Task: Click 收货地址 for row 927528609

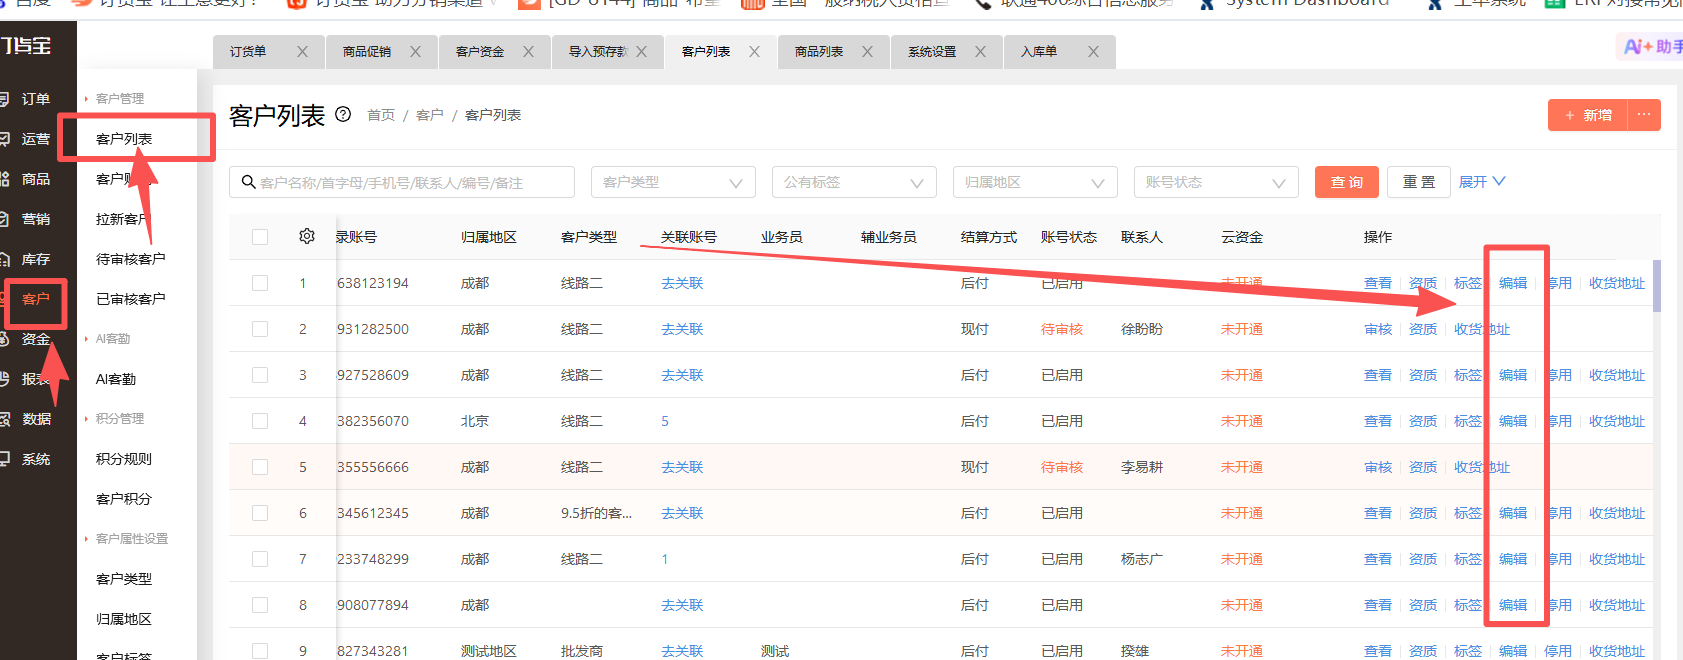Action: 1617,375
